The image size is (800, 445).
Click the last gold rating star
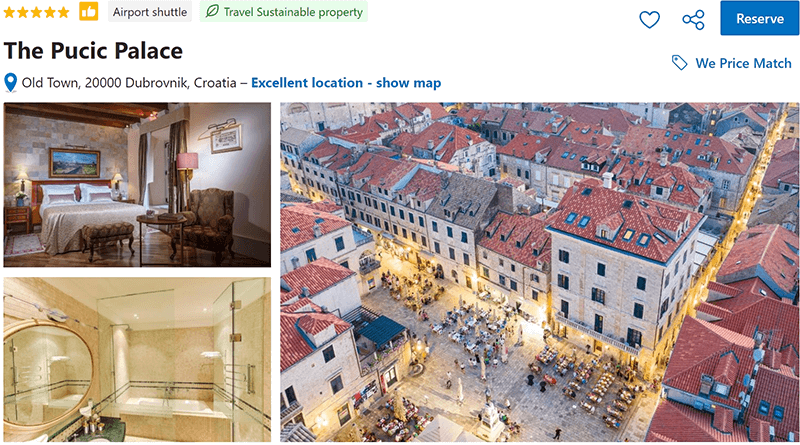tap(63, 12)
